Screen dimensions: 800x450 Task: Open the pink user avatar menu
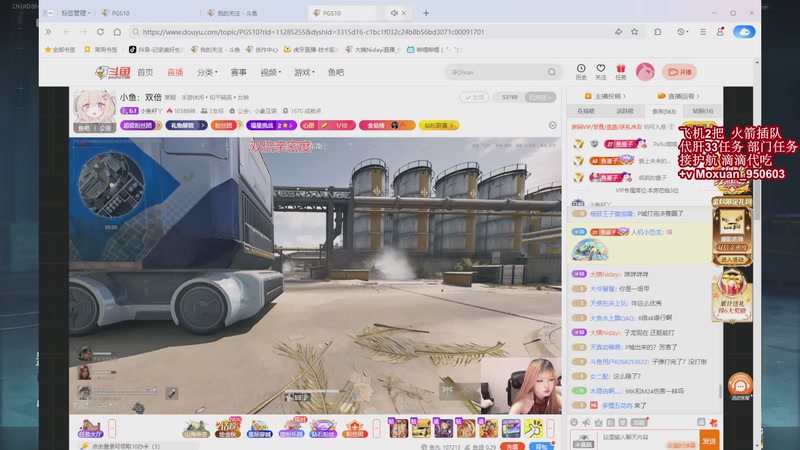pos(645,72)
